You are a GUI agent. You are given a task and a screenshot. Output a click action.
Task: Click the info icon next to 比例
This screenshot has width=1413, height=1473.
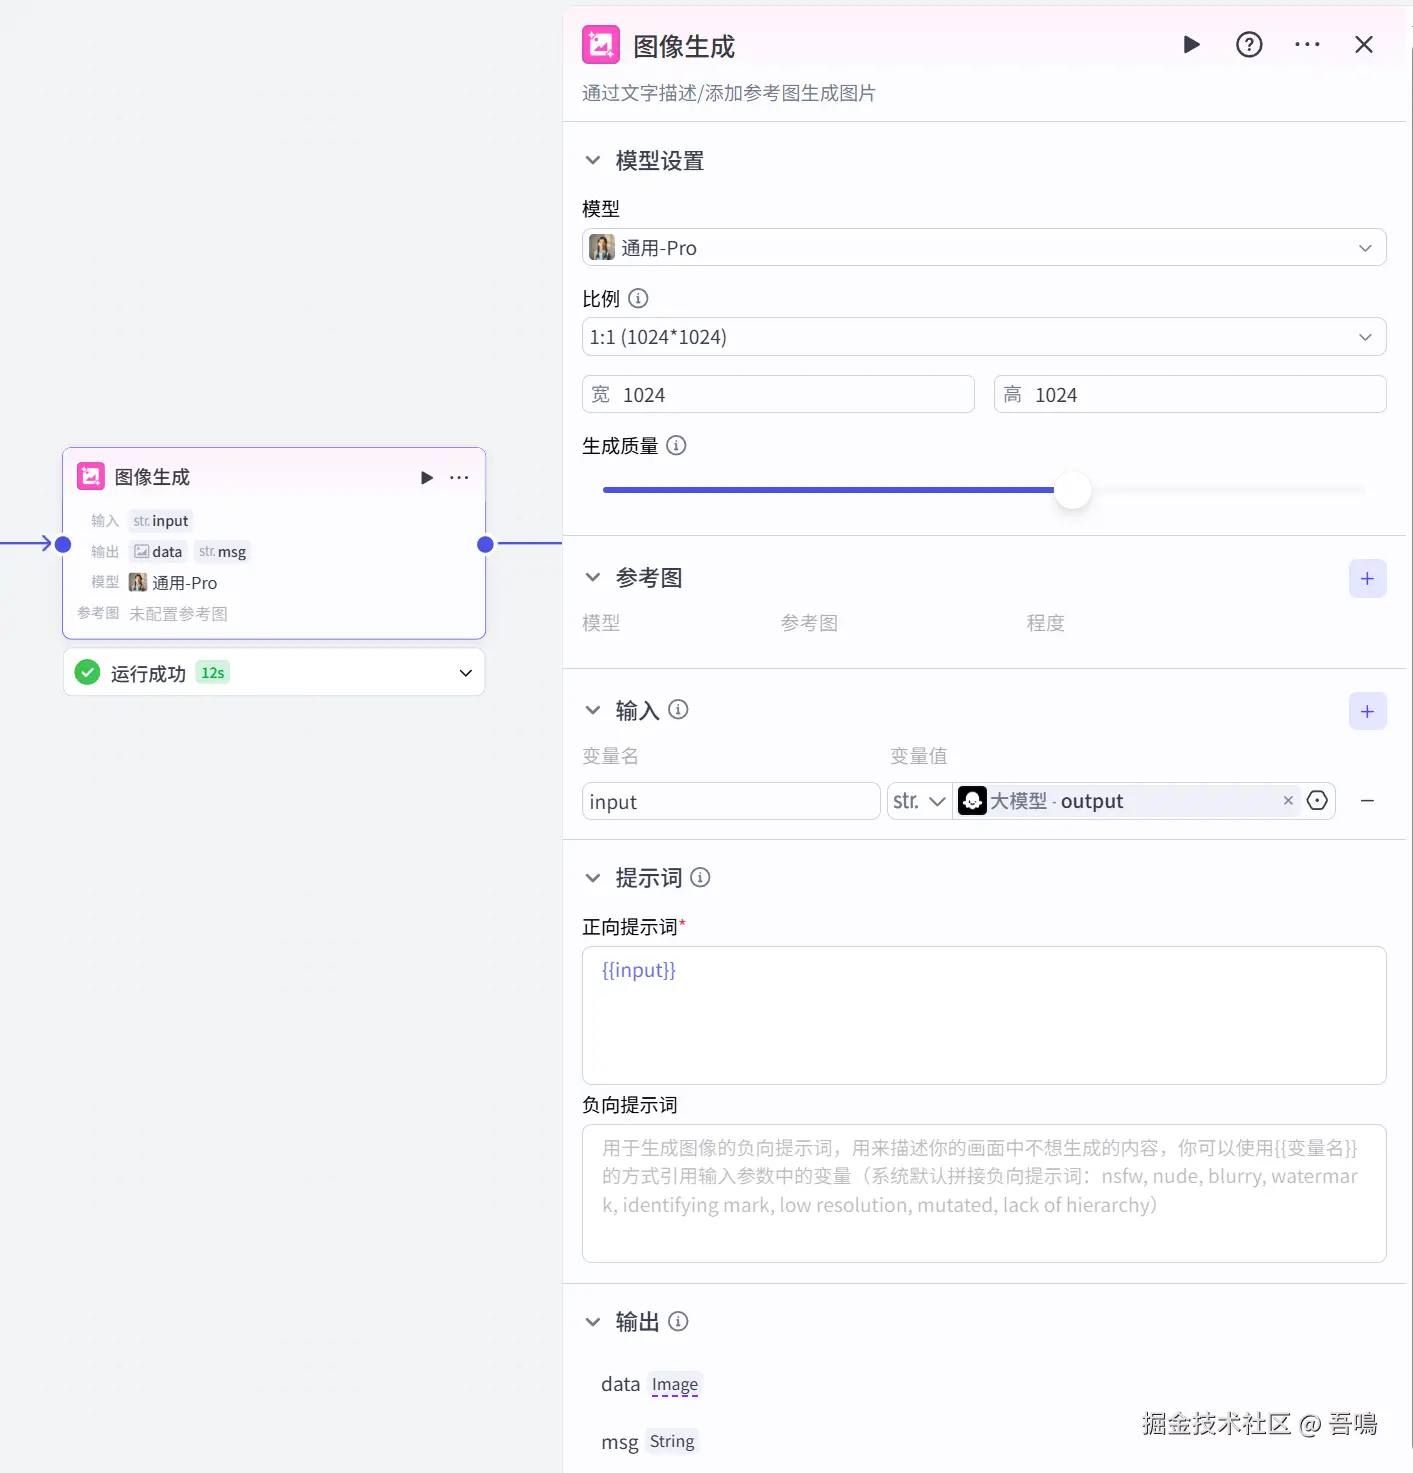coord(638,299)
